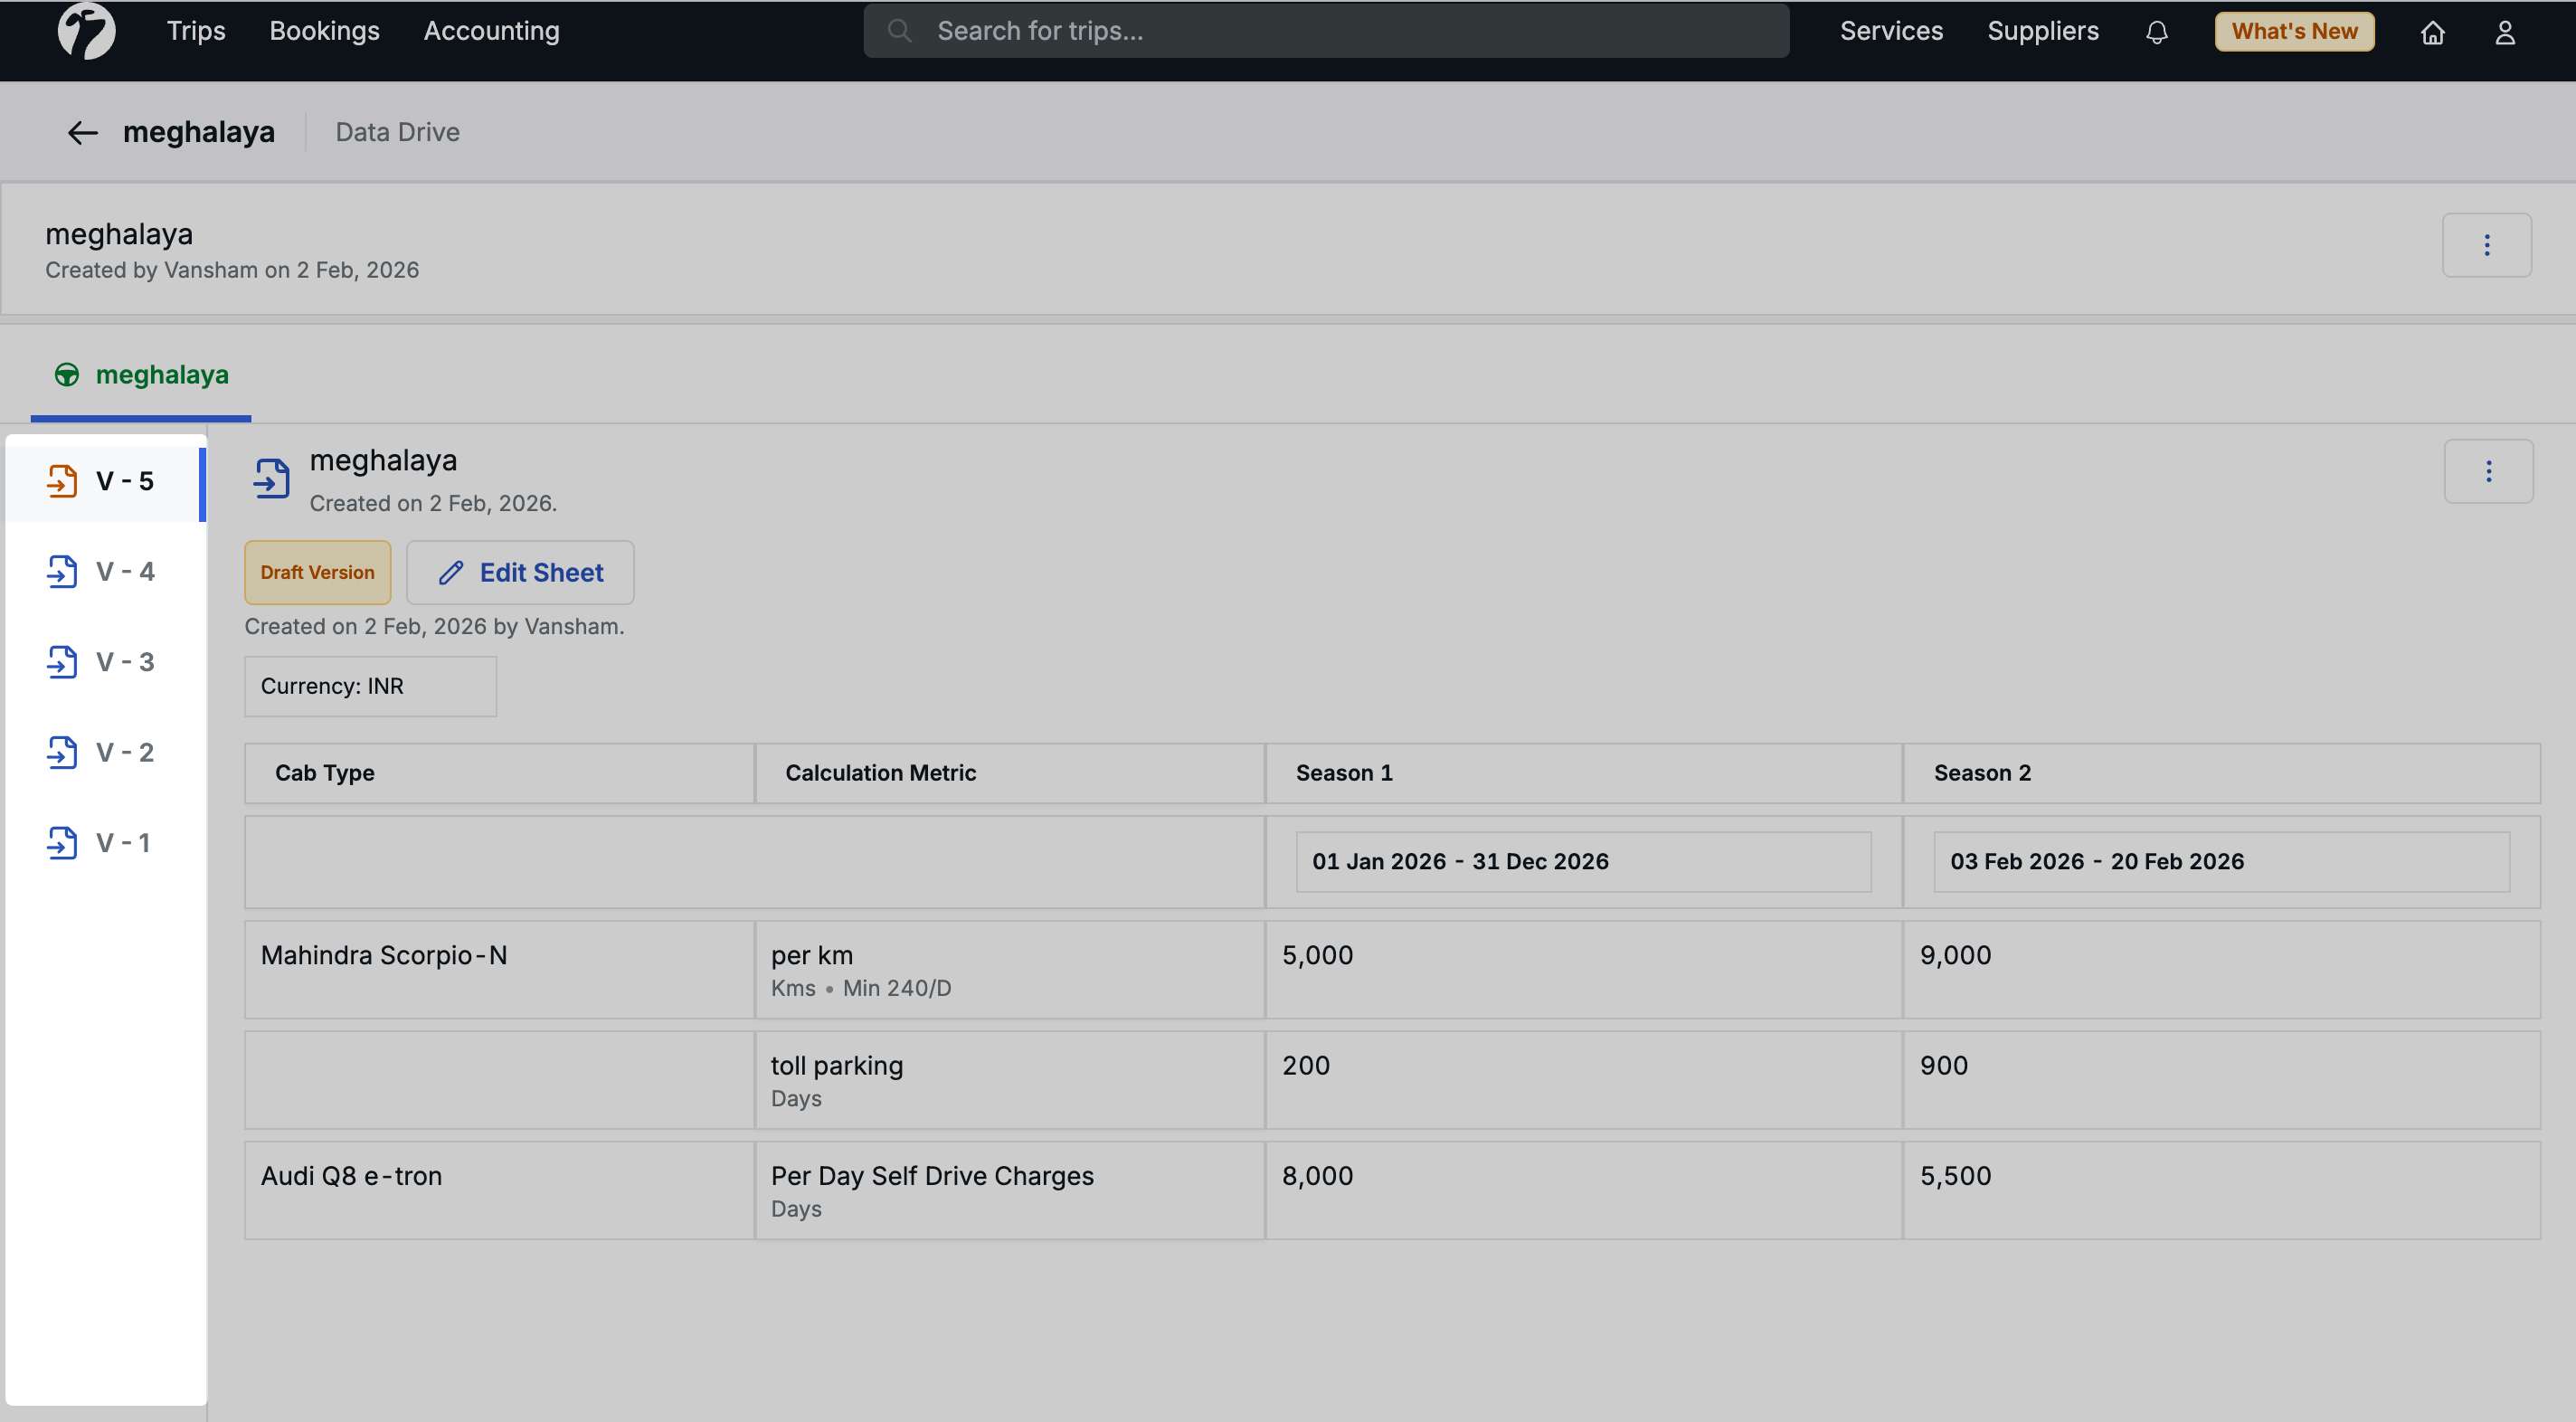The image size is (2576, 1422).
Task: Open the Bookings menu
Action: [324, 31]
